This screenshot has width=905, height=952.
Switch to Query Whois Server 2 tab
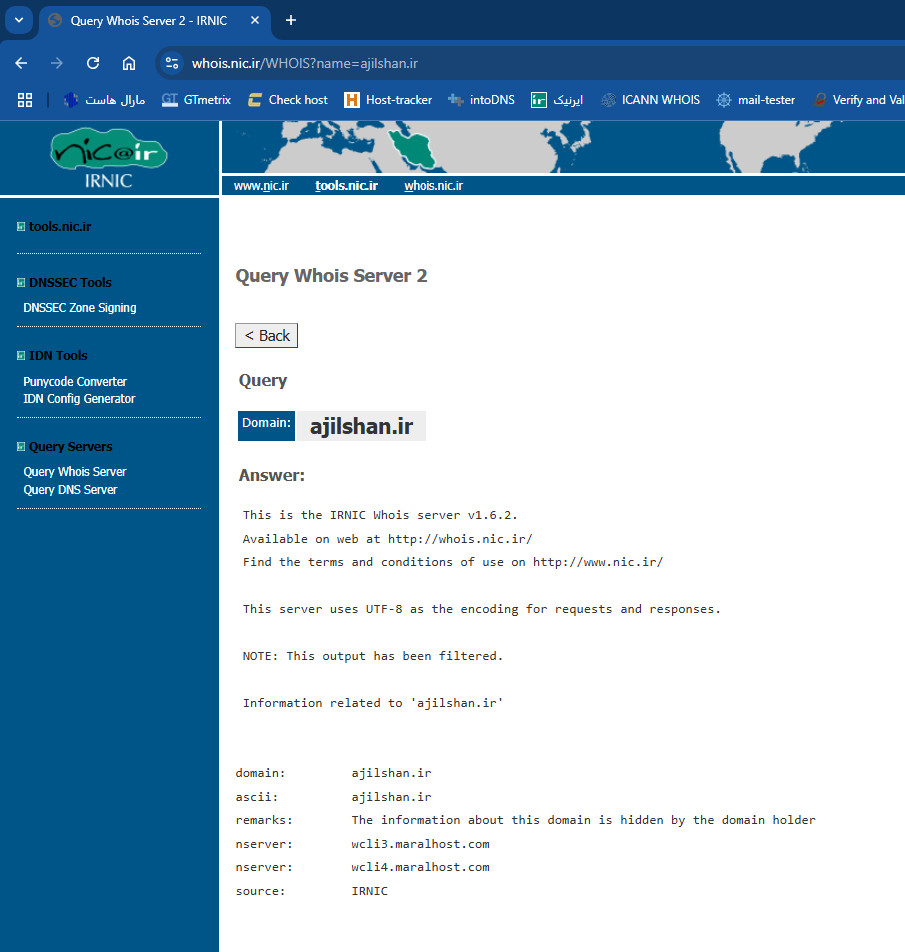[150, 20]
